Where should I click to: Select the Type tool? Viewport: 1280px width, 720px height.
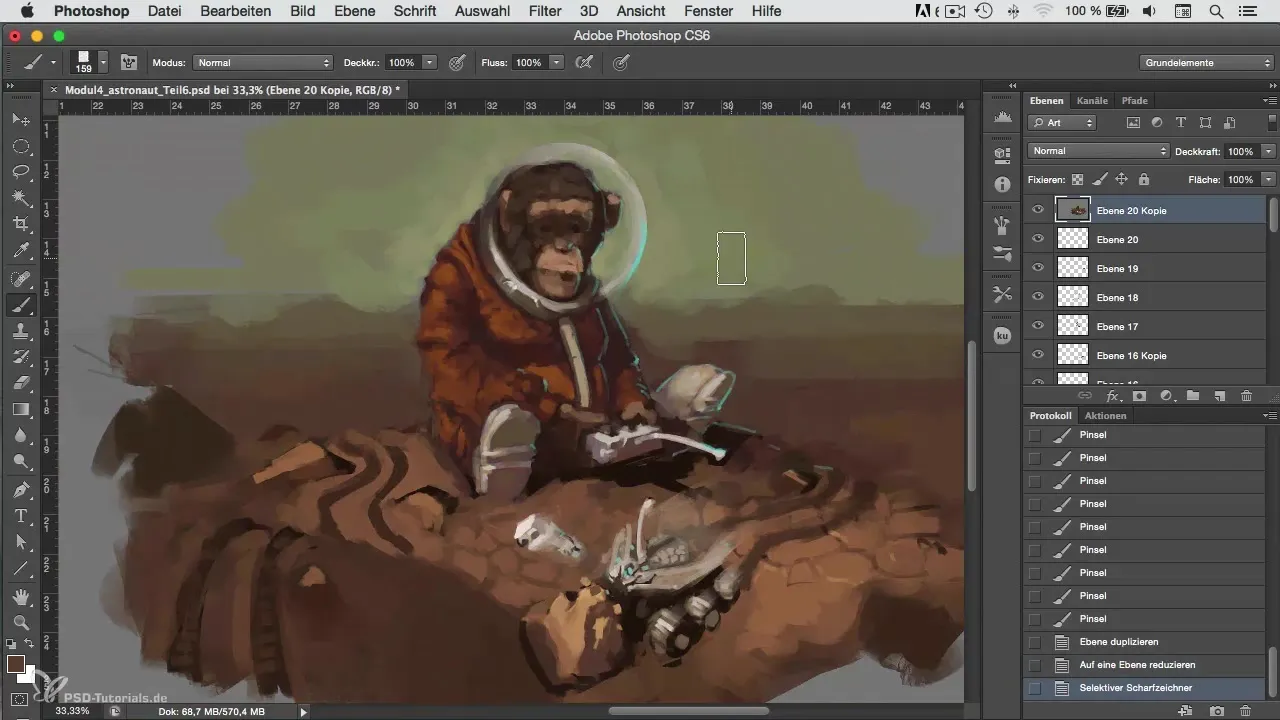click(21, 516)
